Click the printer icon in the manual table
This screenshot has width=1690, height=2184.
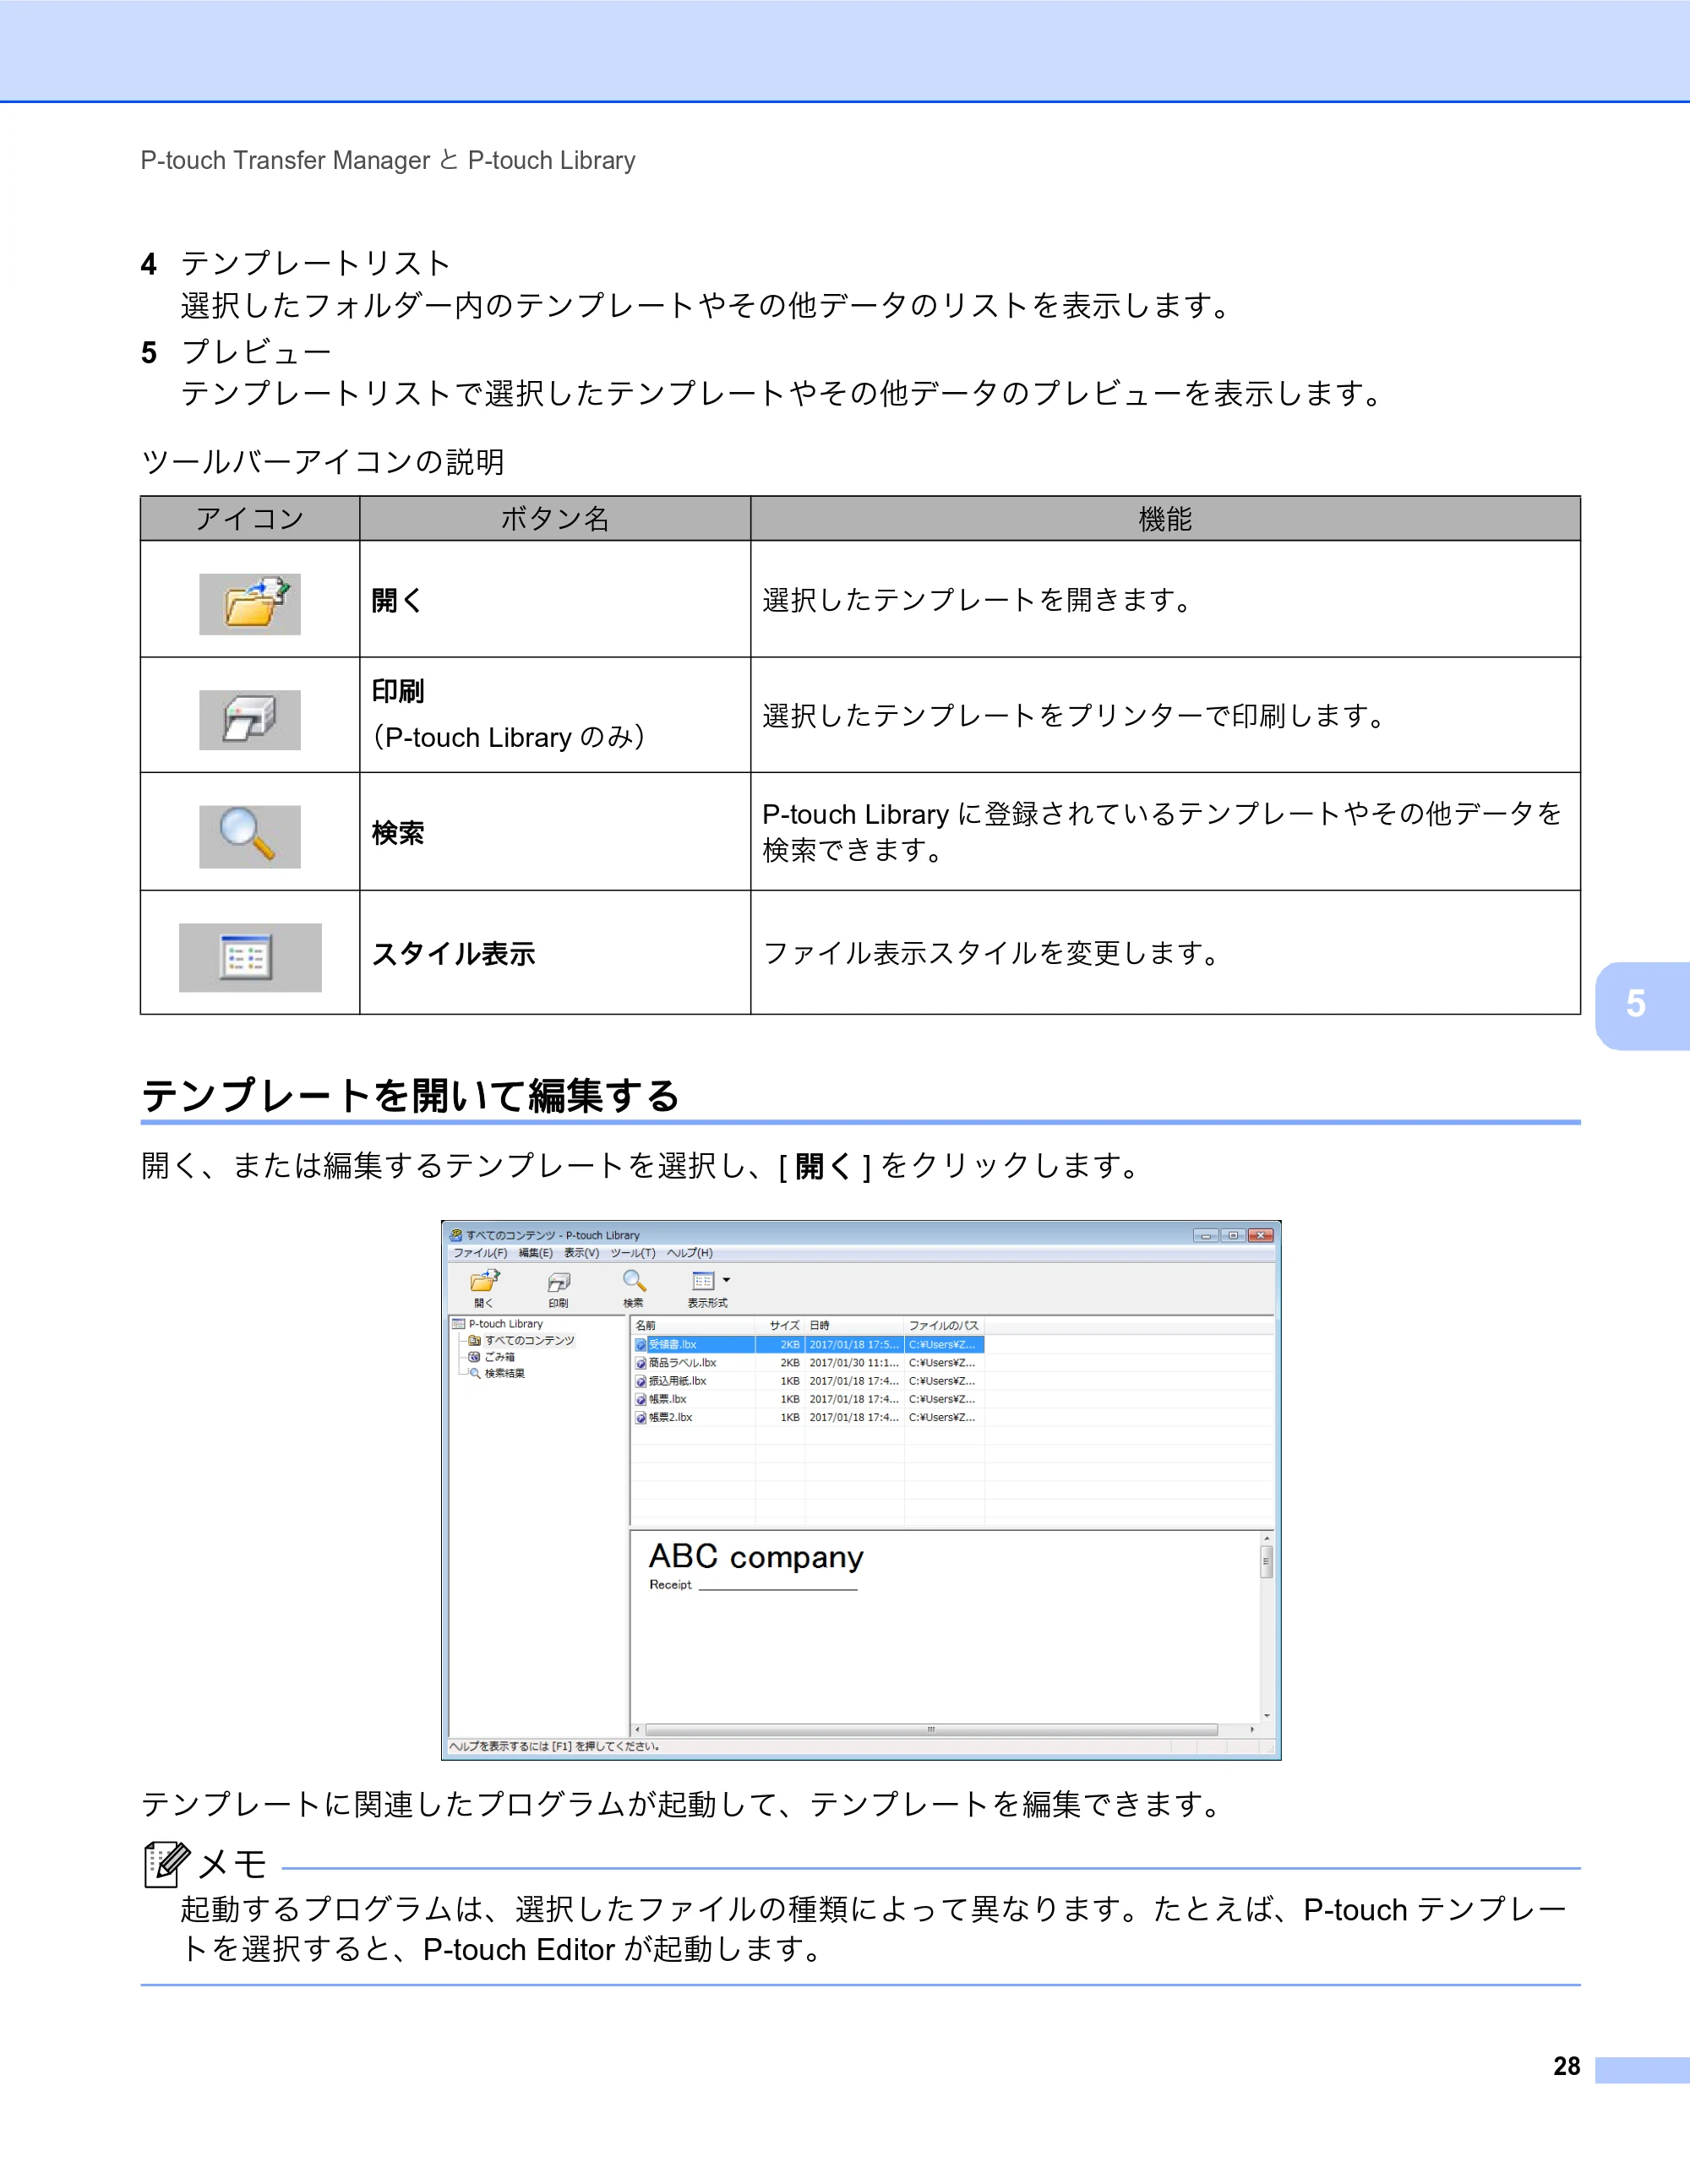250,720
